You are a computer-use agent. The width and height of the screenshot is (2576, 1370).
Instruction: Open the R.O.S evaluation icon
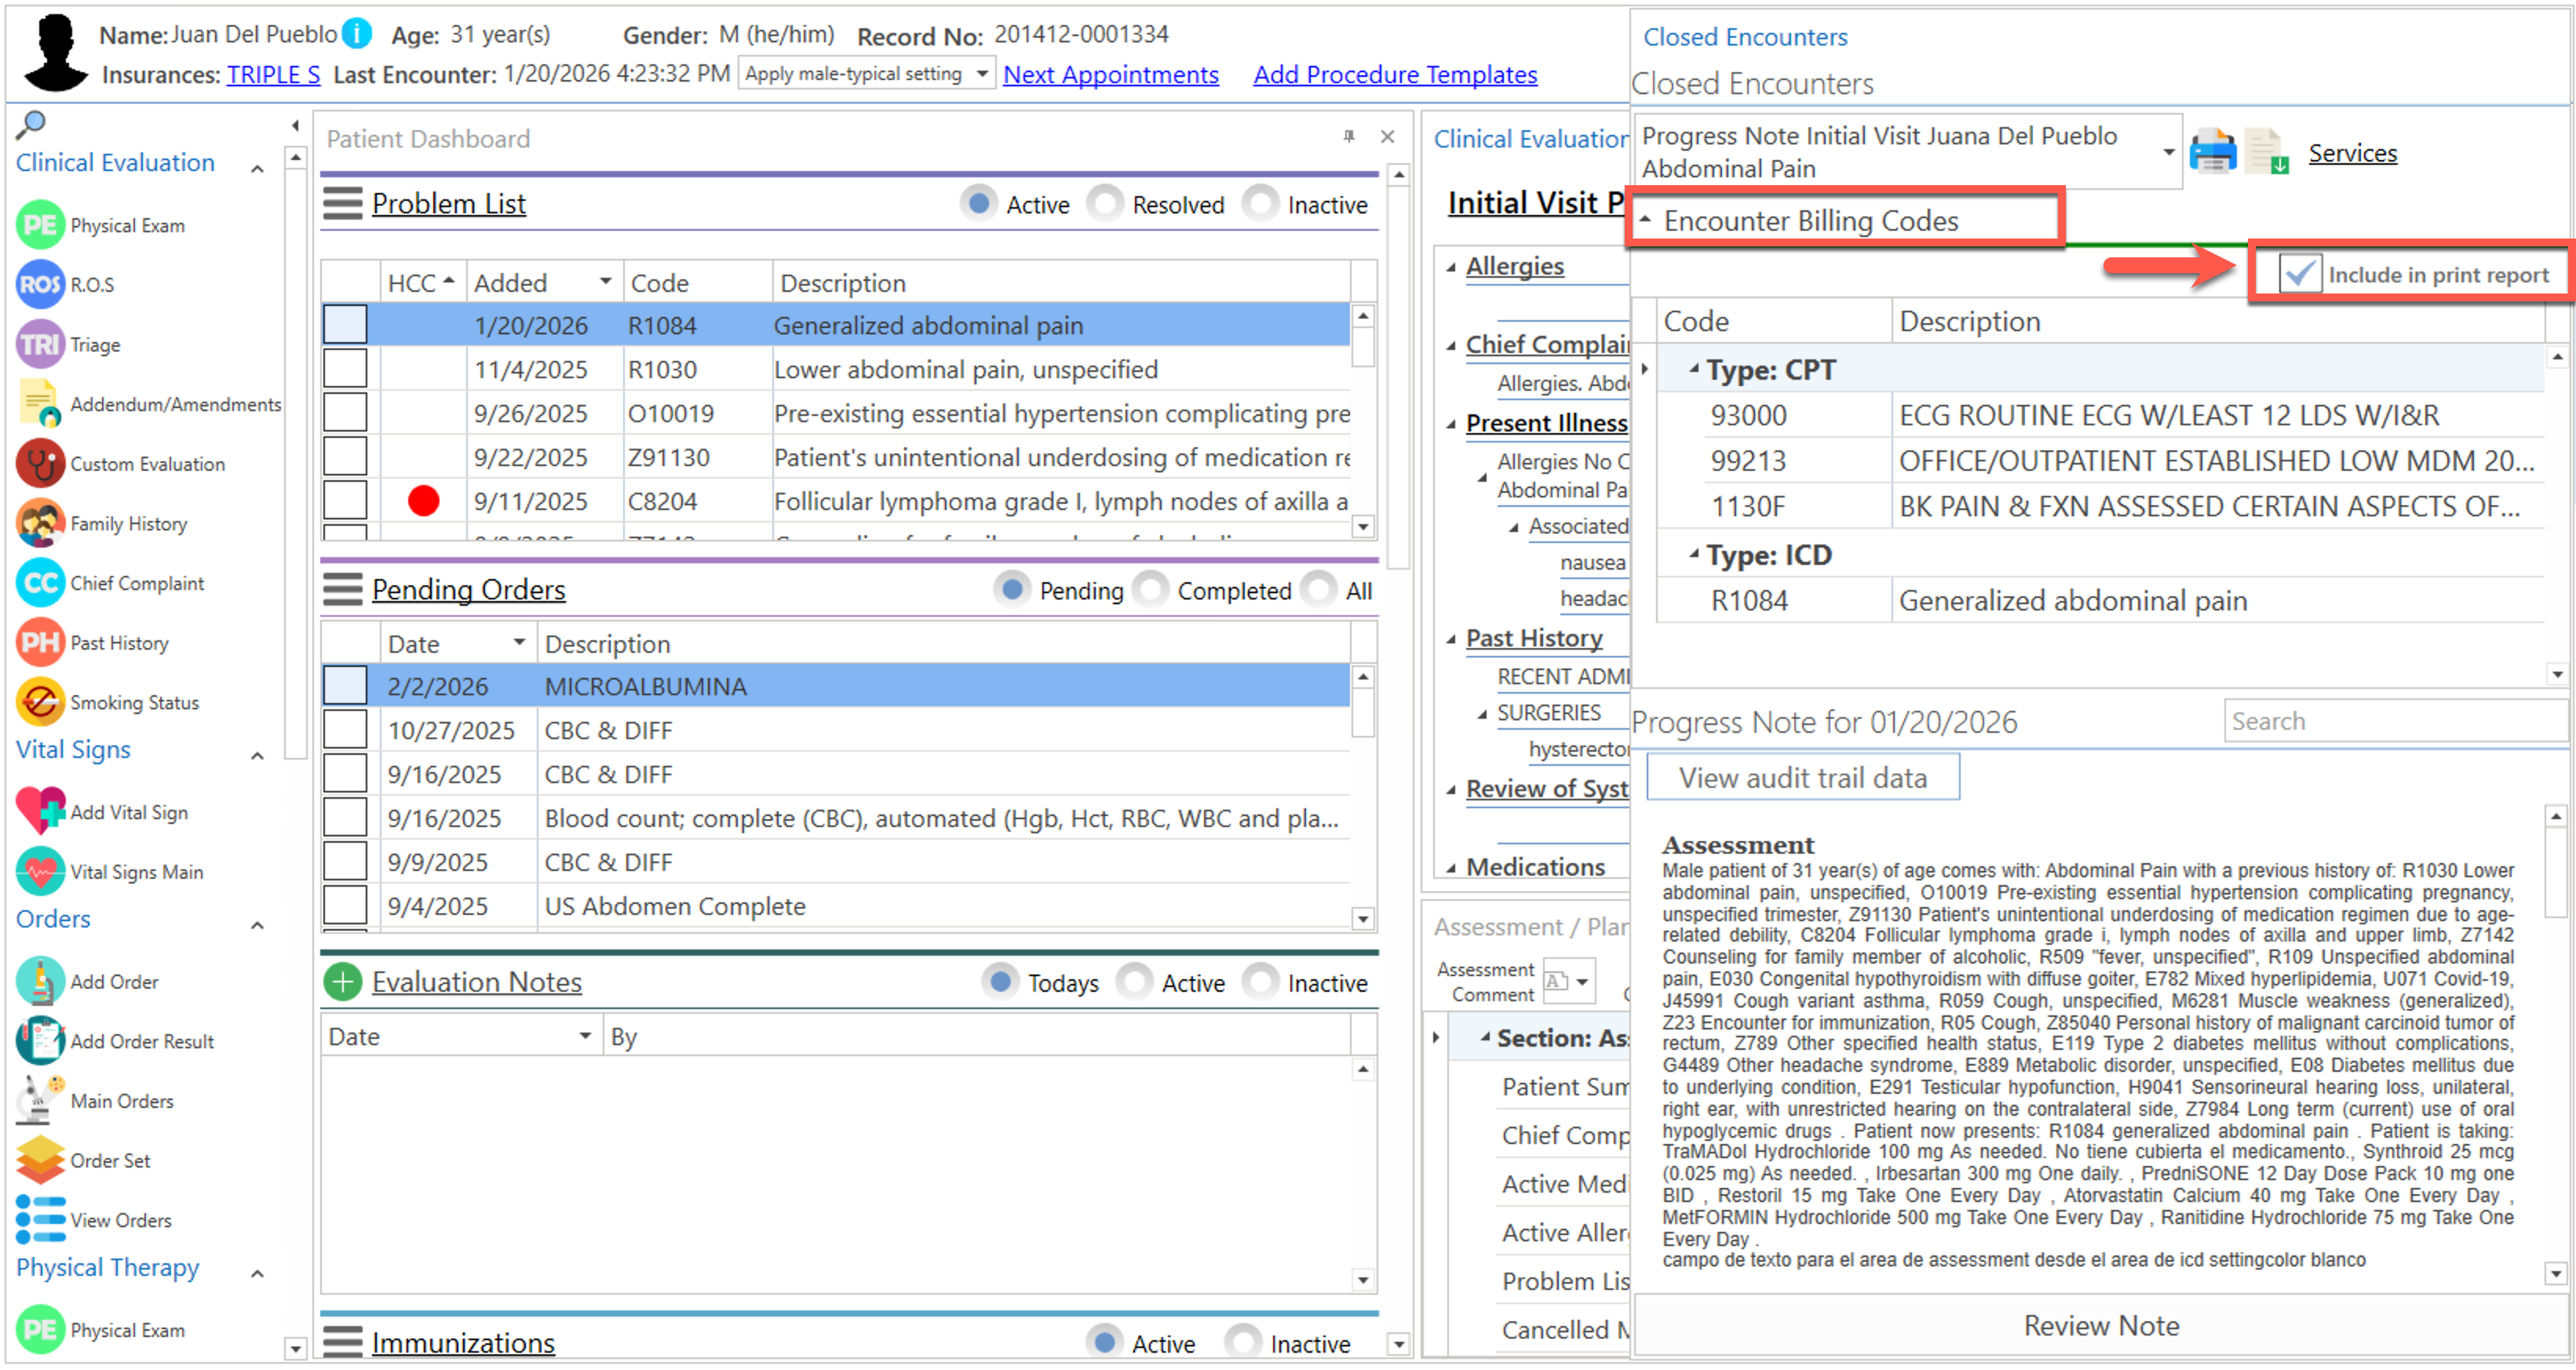[40, 285]
